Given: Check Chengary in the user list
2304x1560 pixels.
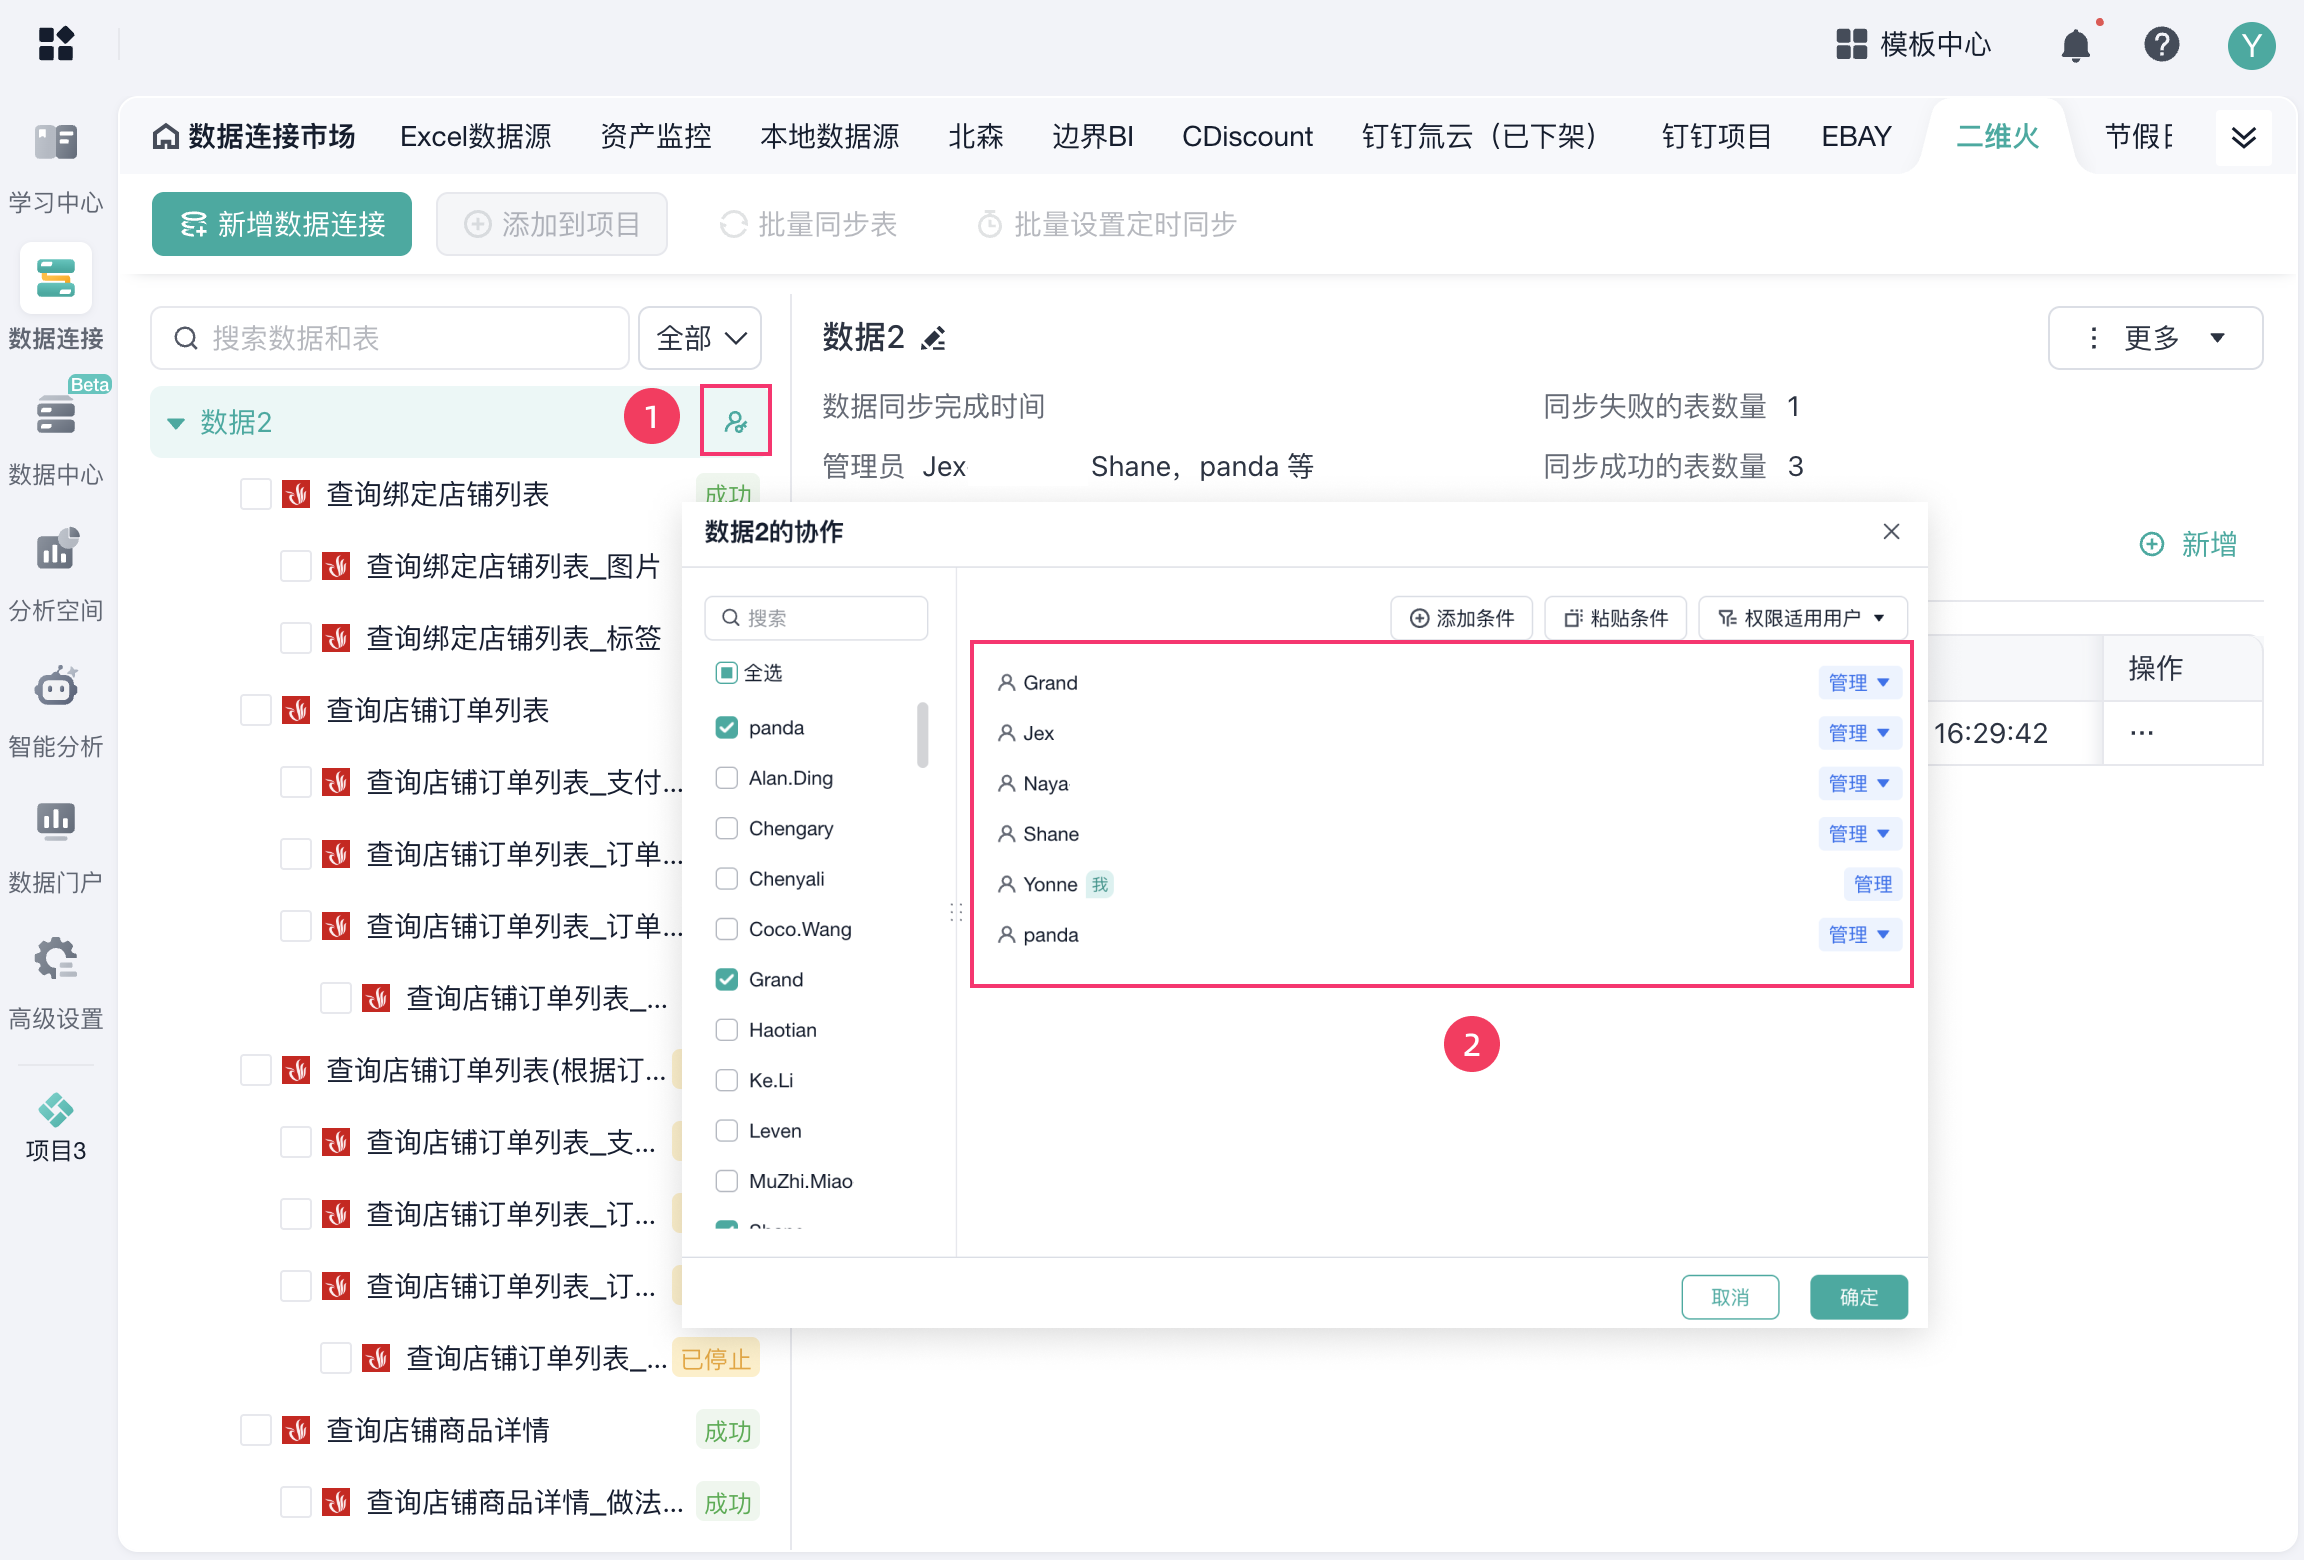Looking at the screenshot, I should (727, 828).
